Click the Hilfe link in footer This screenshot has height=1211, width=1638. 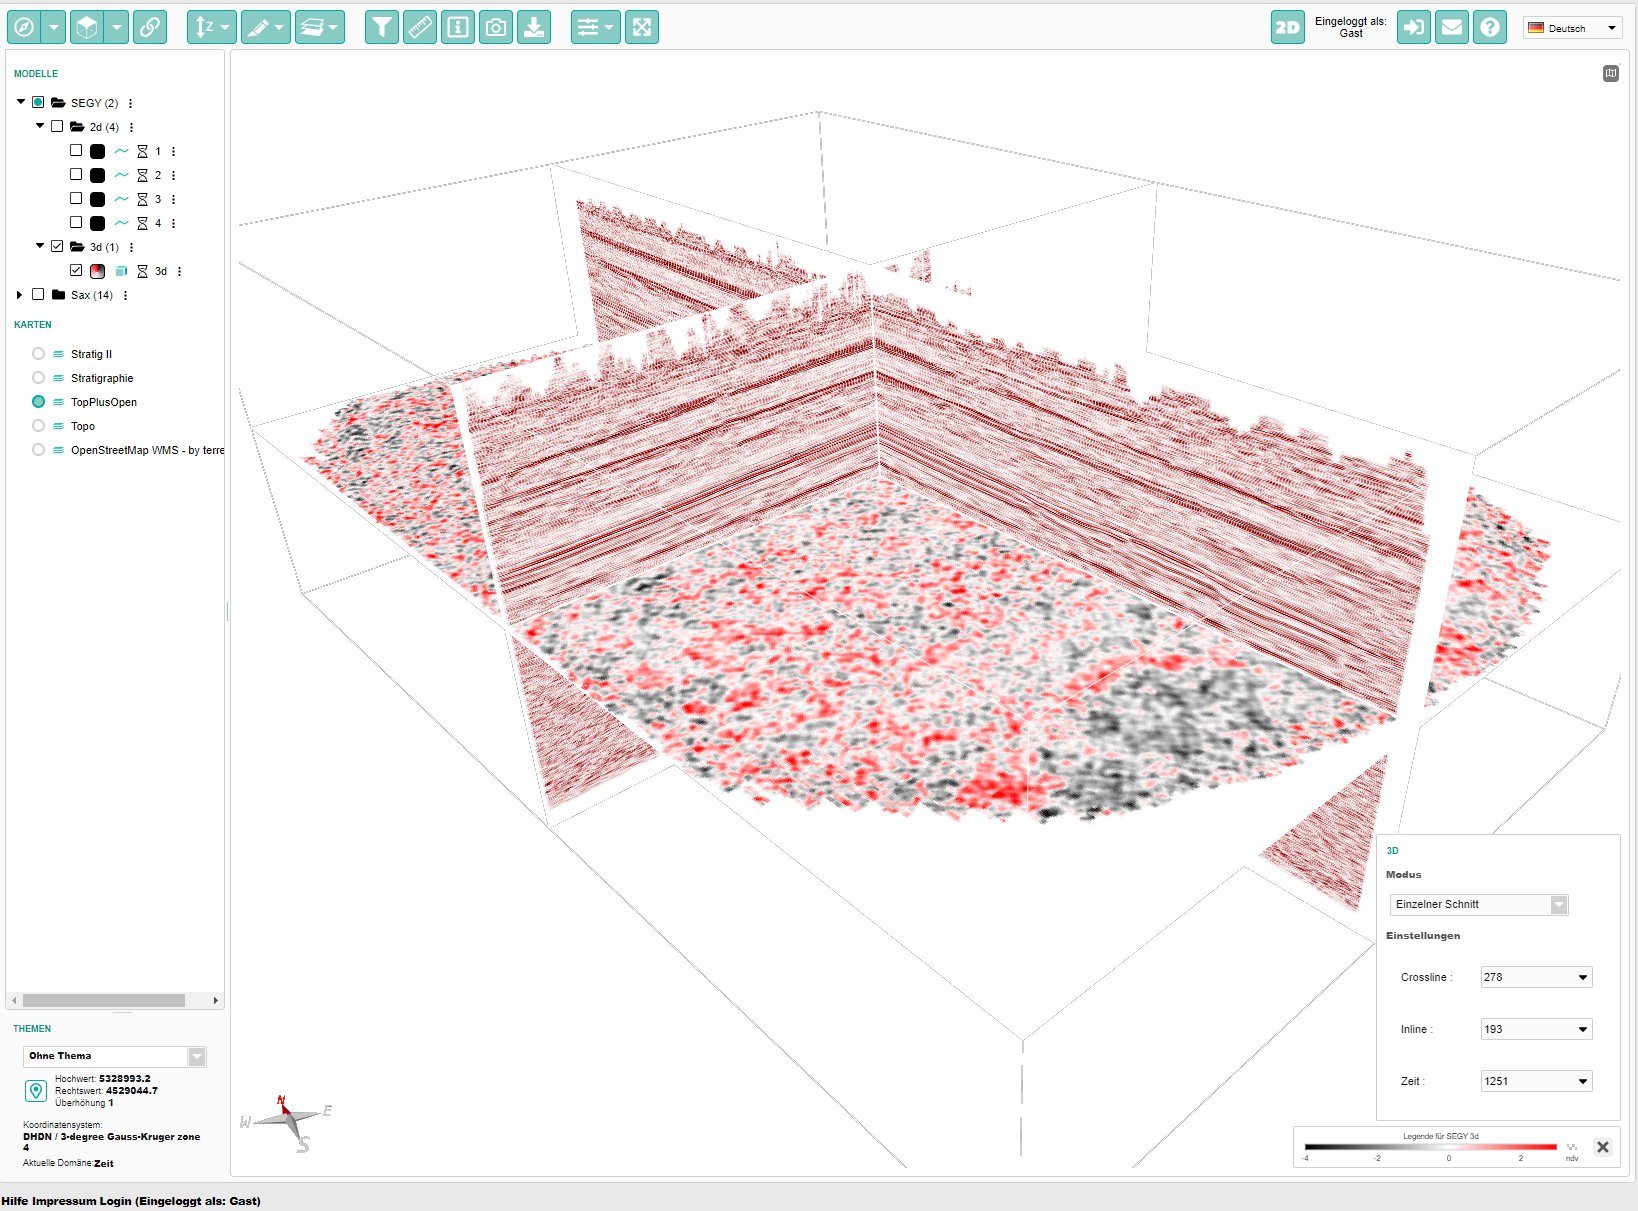click(x=14, y=1201)
